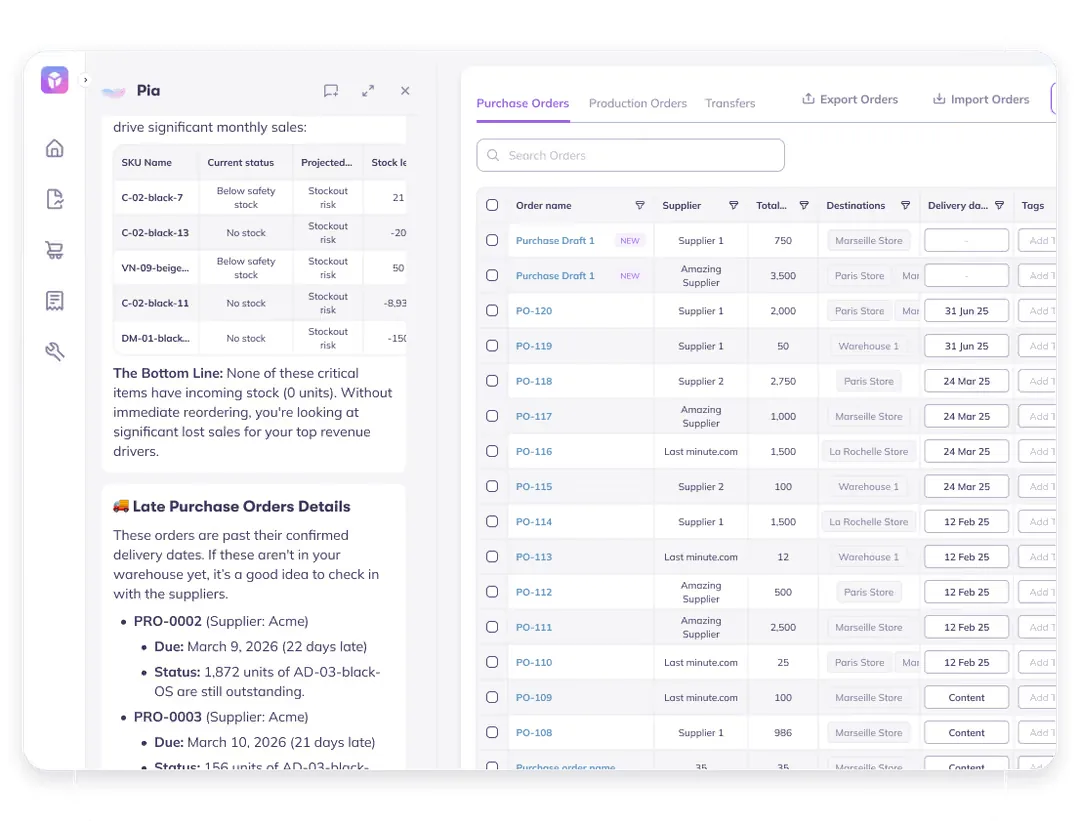Click the Export Orders upload icon
The height and width of the screenshot is (821, 1080).
(x=808, y=98)
